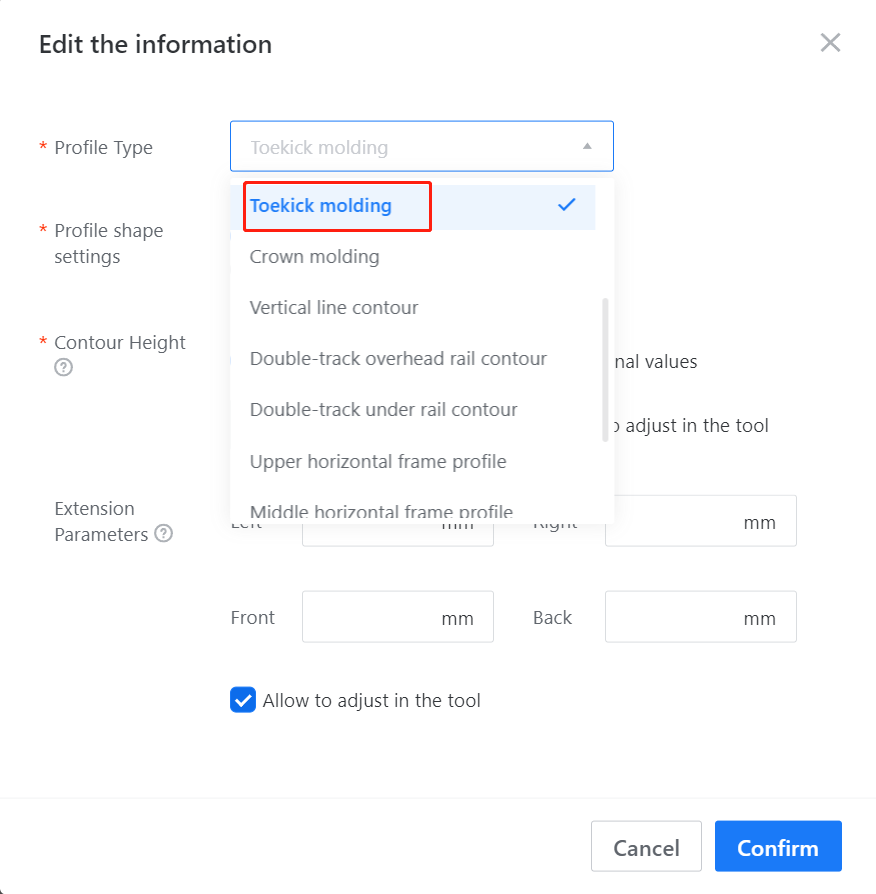Click the Contour Height help icon
The image size is (876, 894).
pyautogui.click(x=63, y=368)
